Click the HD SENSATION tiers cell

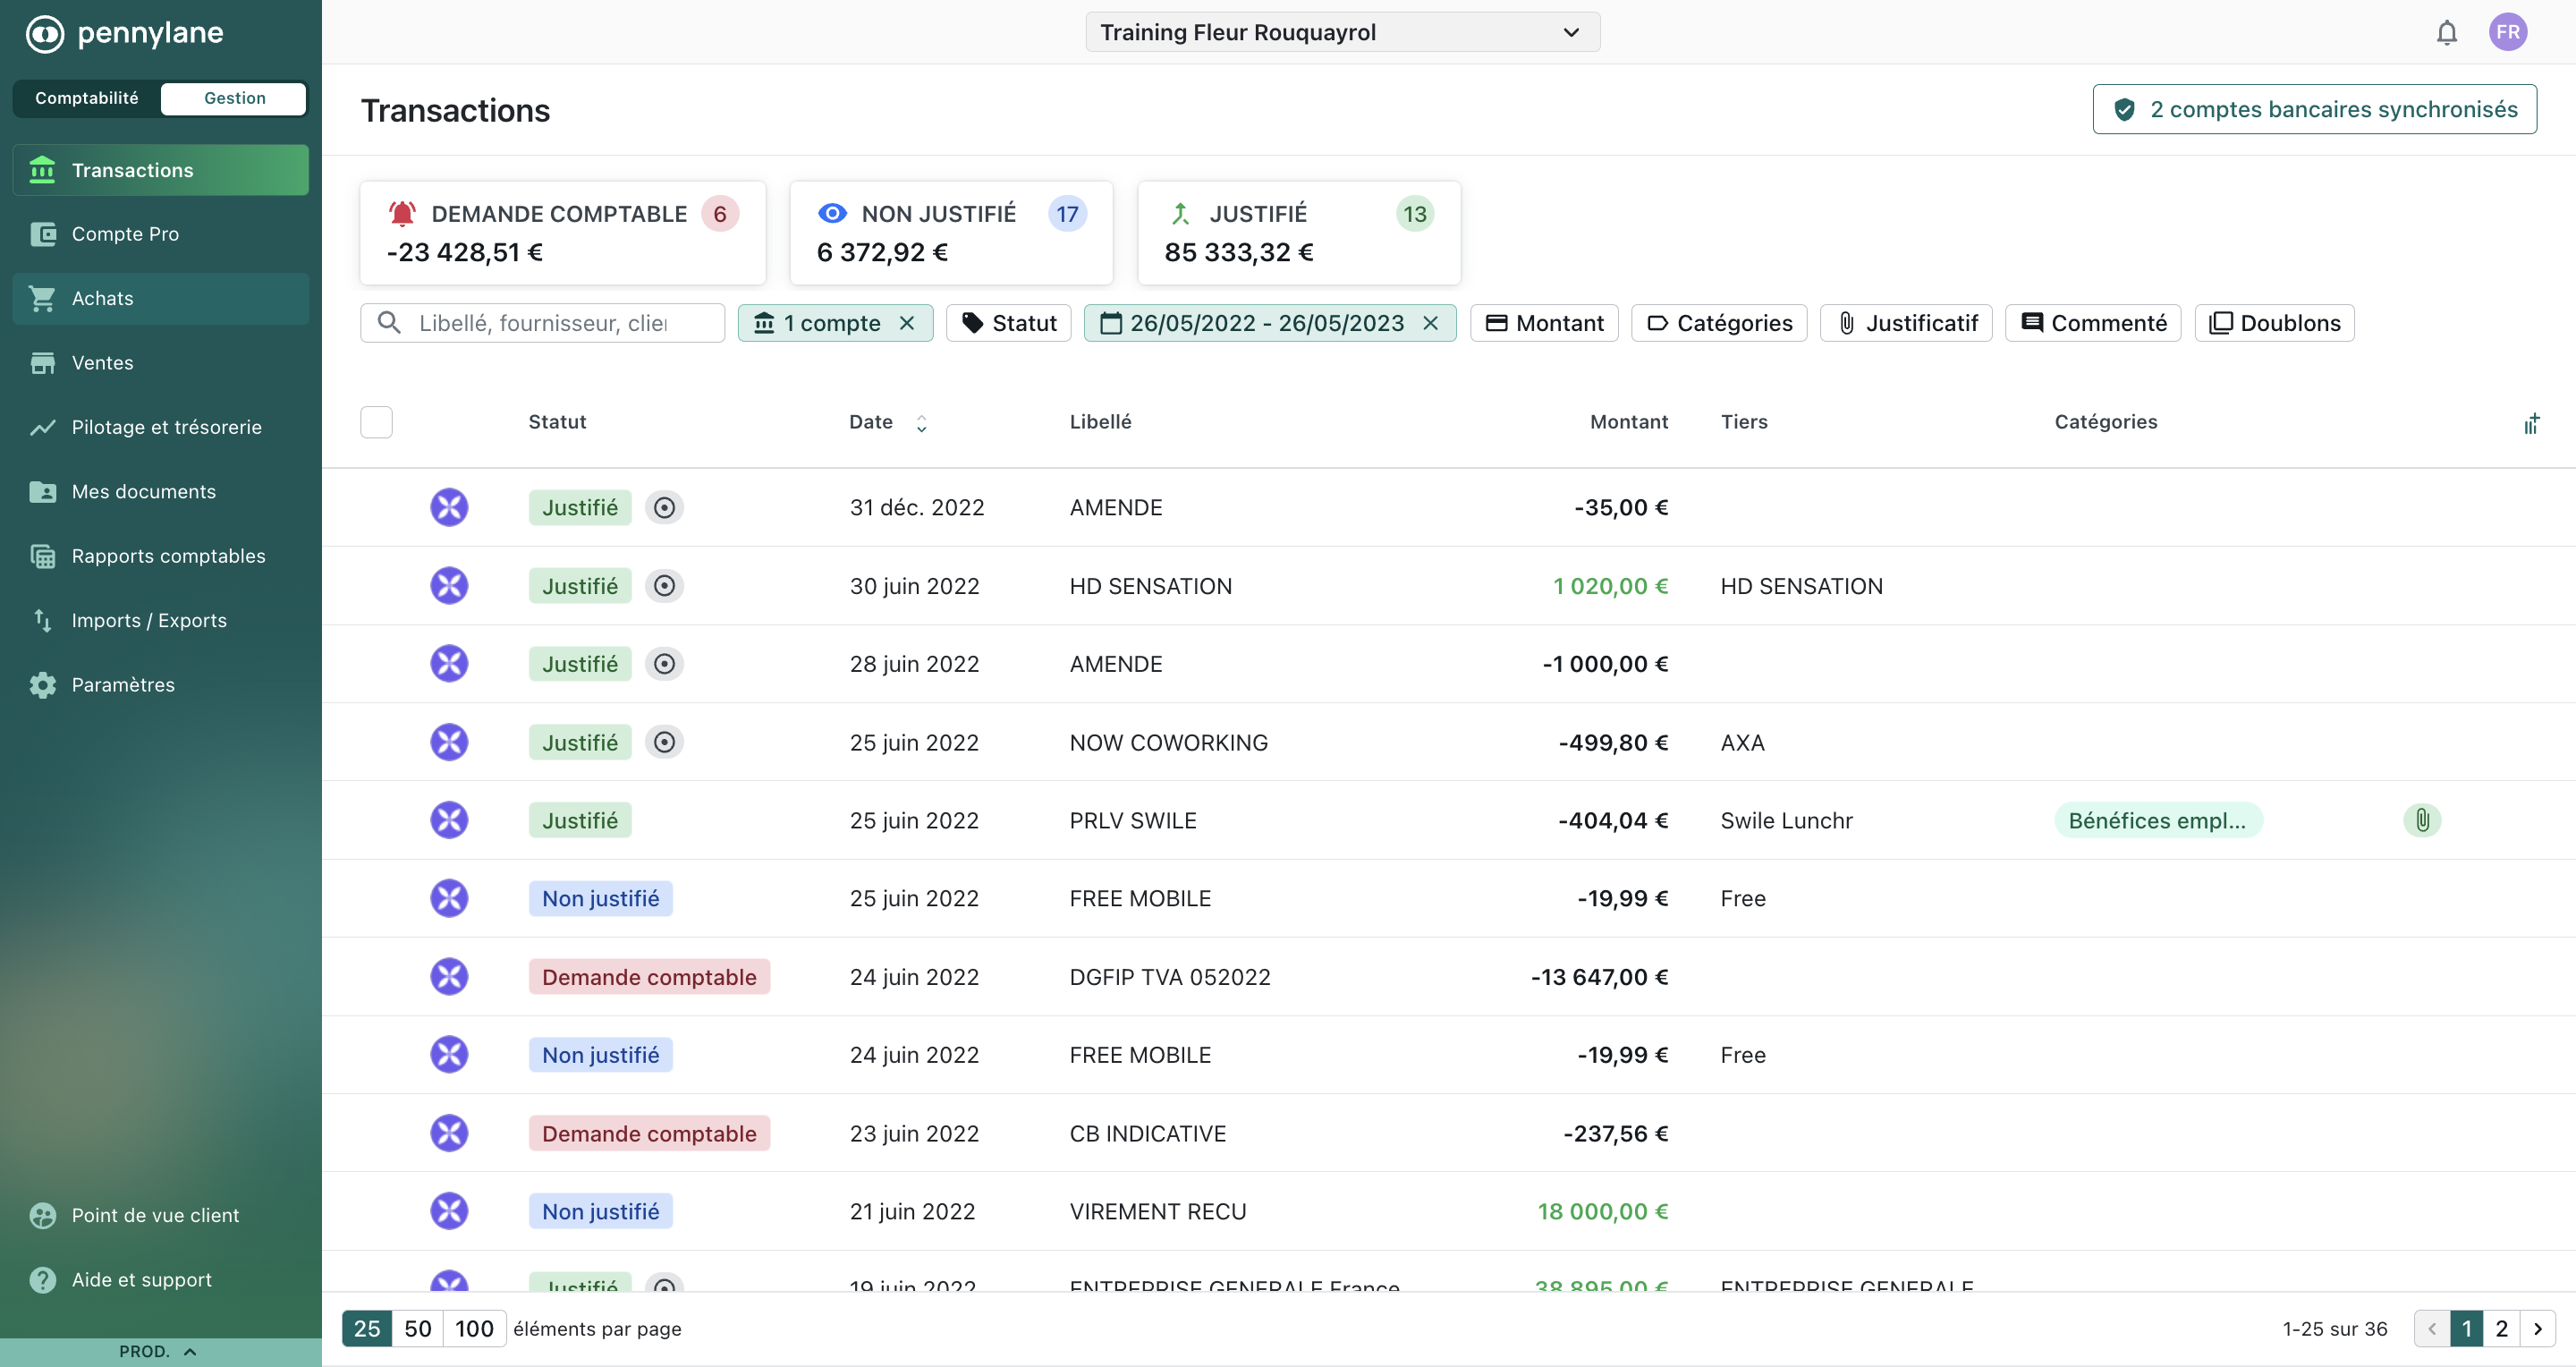(x=1801, y=586)
